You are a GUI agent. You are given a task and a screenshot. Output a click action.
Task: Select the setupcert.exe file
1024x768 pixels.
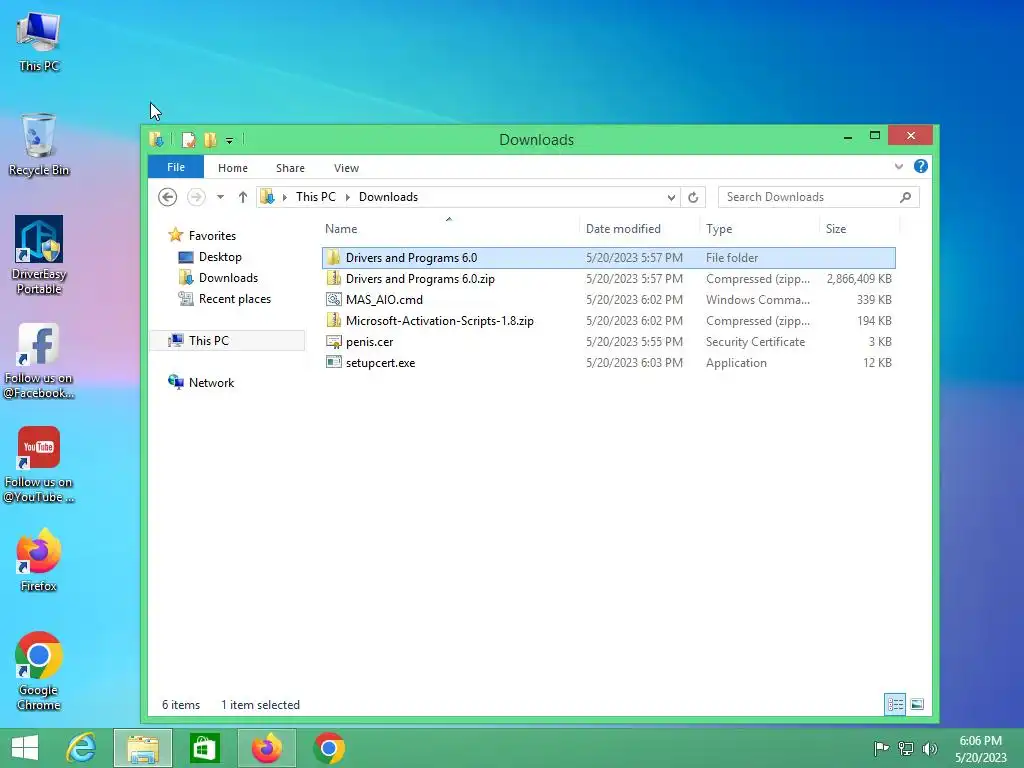point(608,362)
